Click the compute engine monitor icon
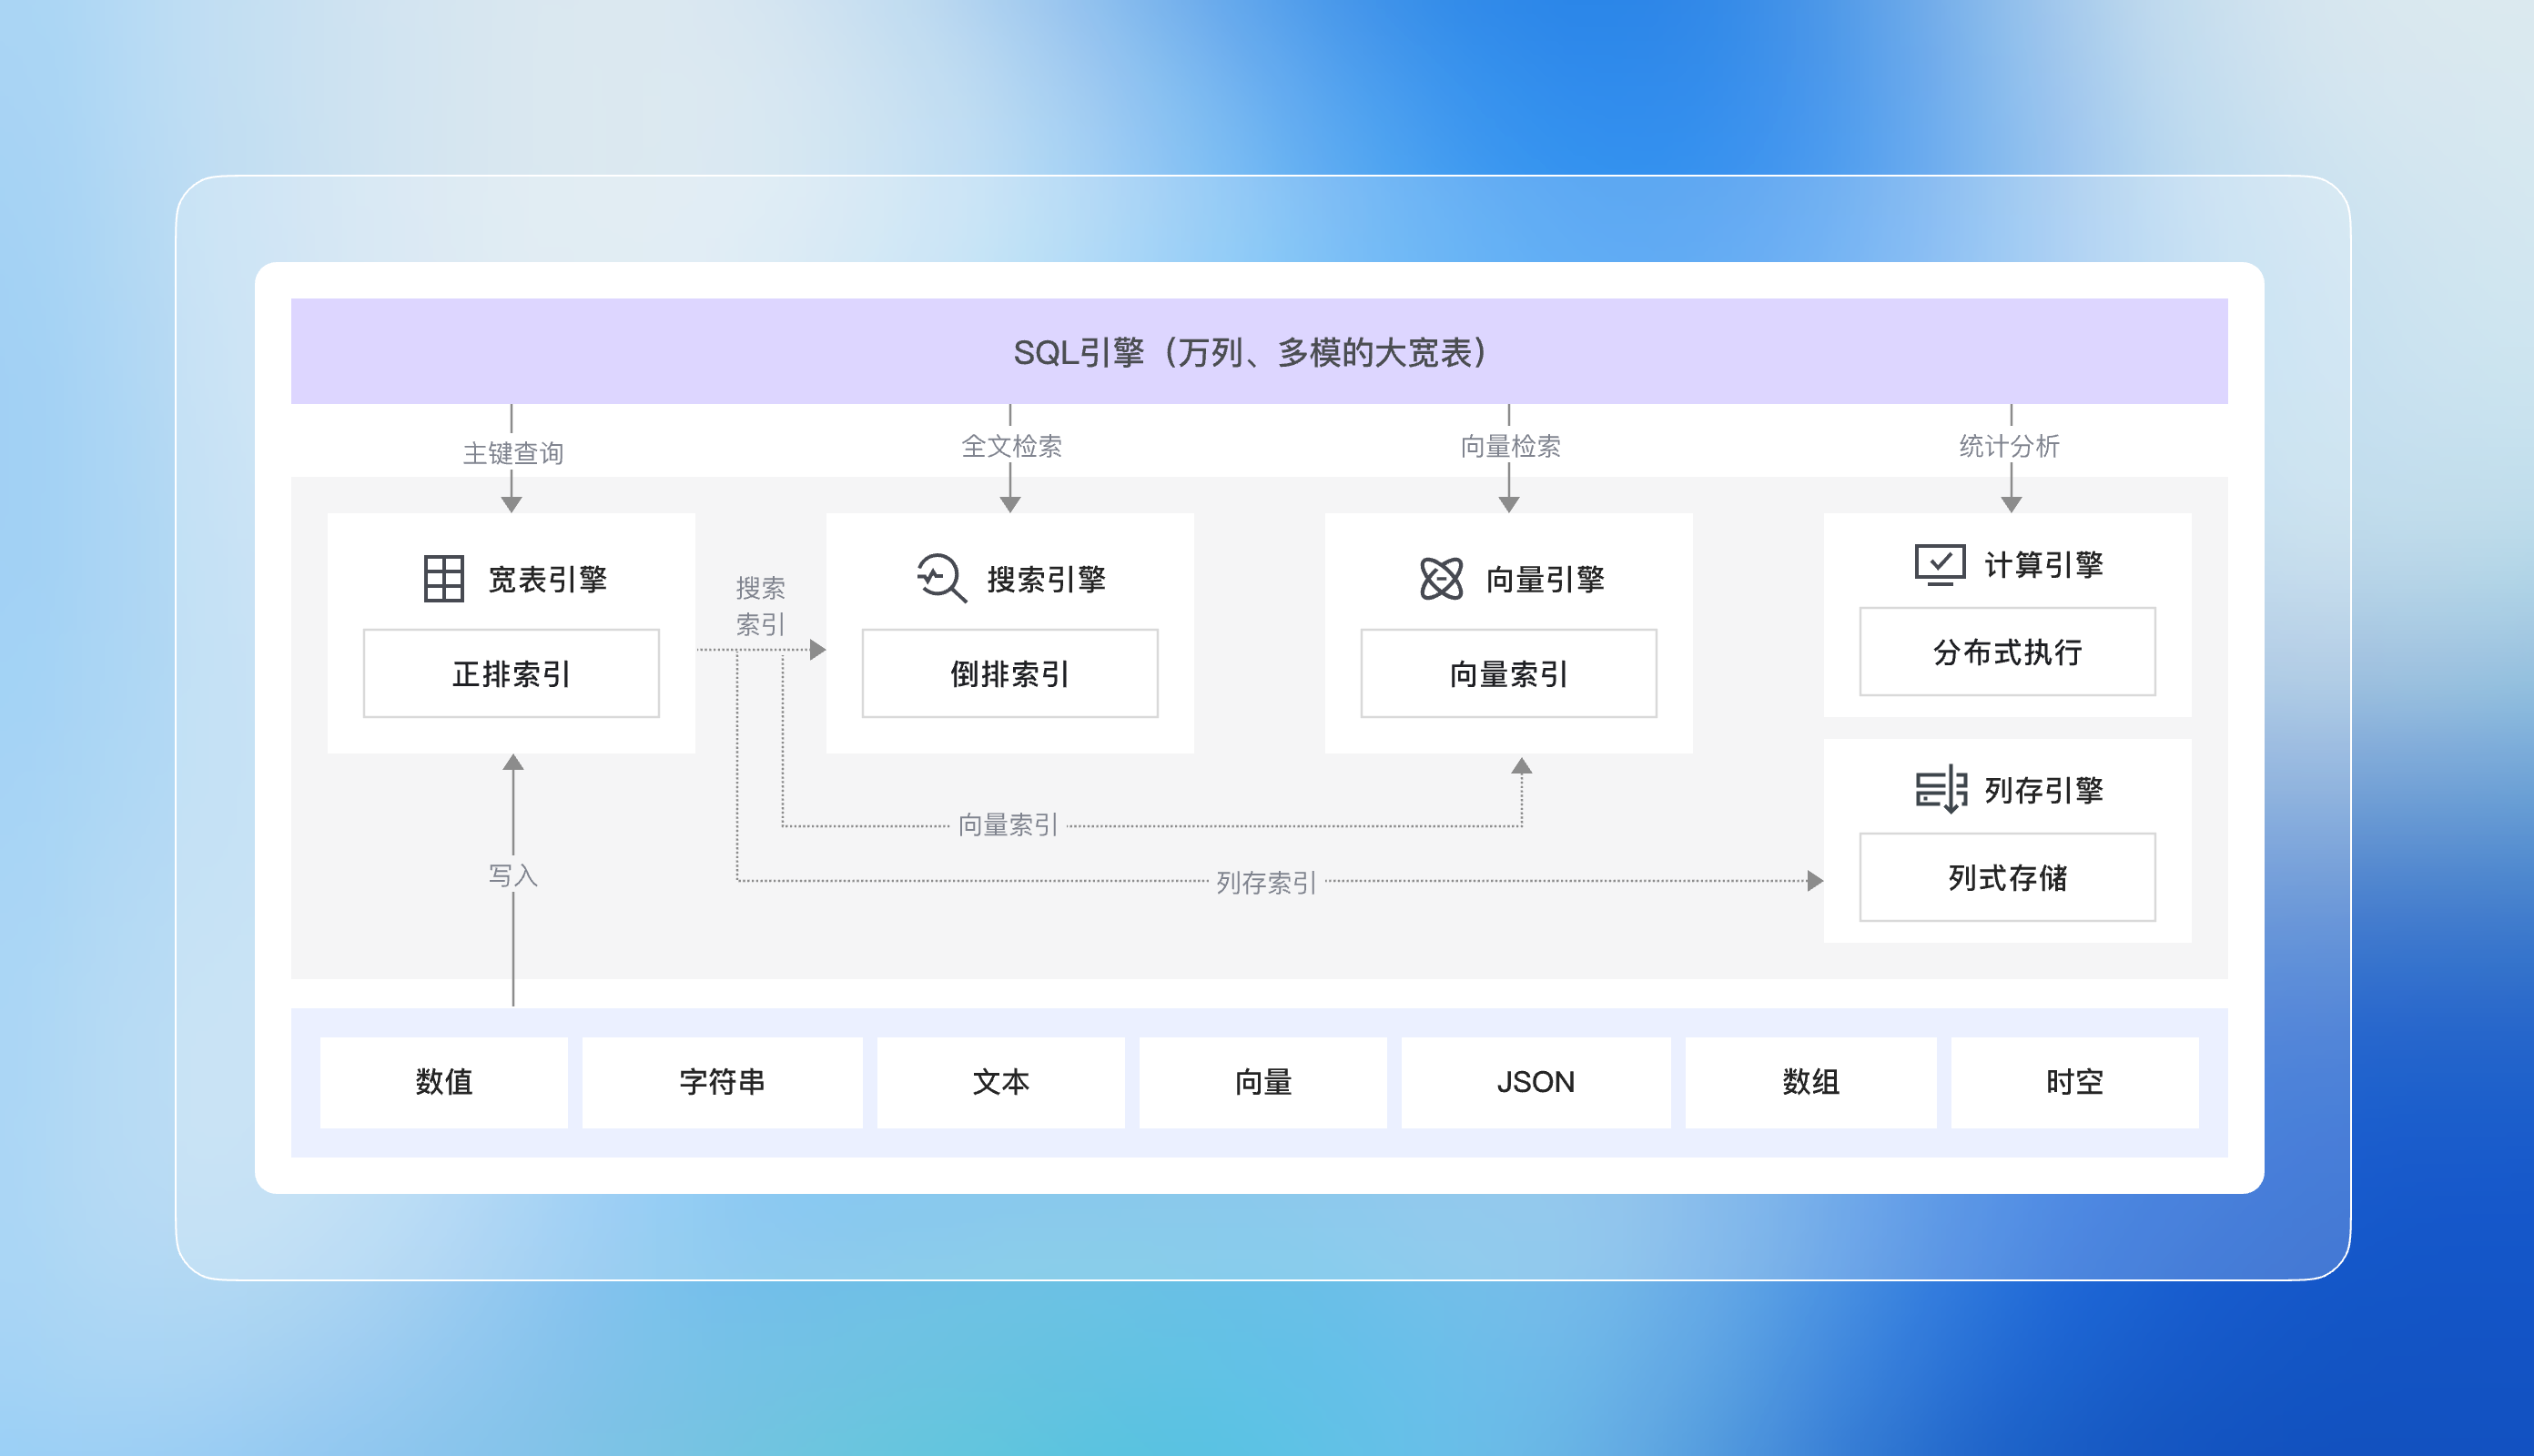The height and width of the screenshot is (1456, 2534). 1940,565
